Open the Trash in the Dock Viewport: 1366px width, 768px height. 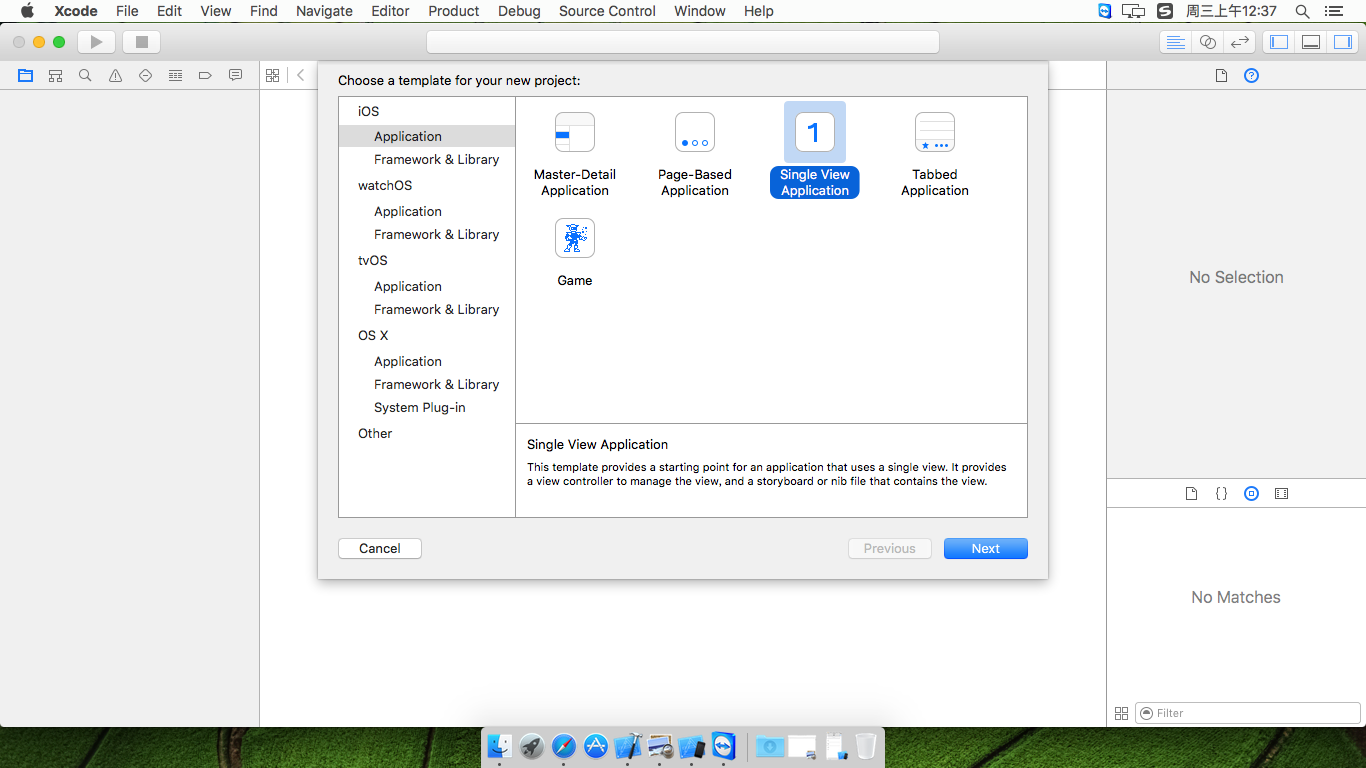(x=866, y=746)
